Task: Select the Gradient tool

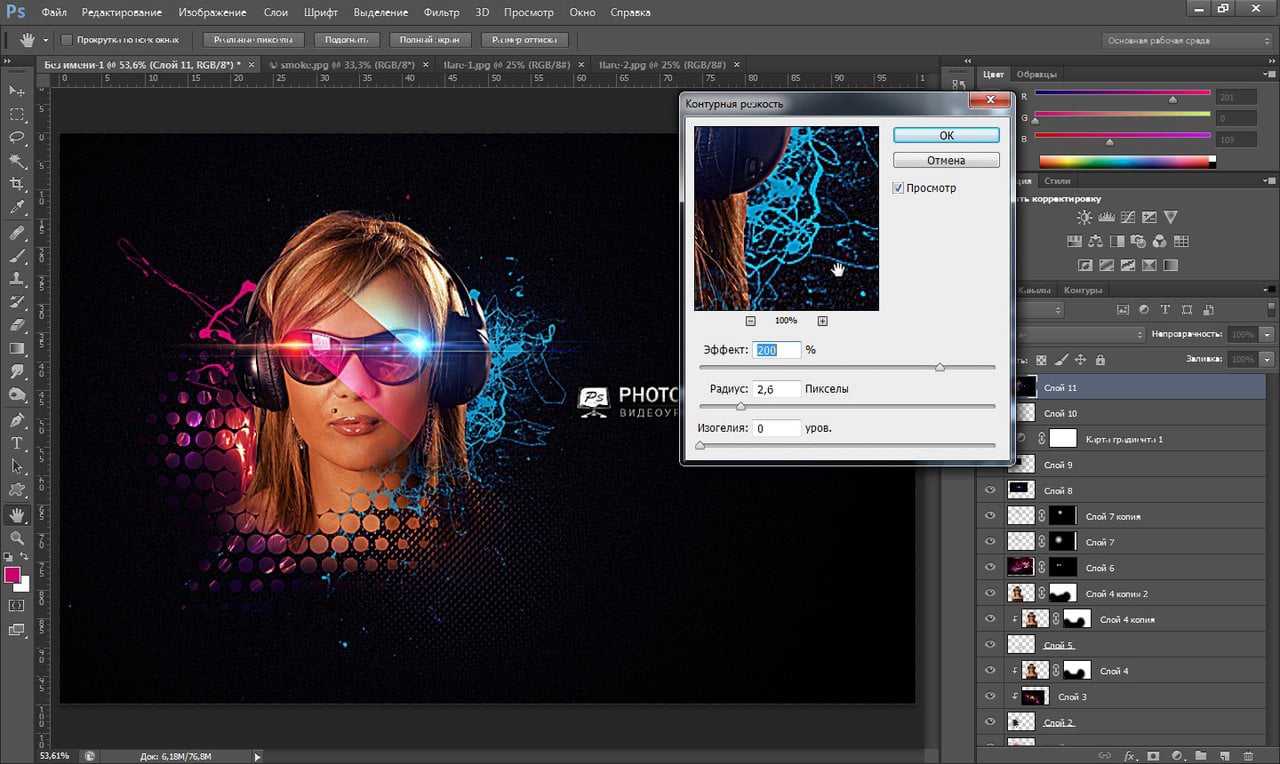Action: click(17, 349)
